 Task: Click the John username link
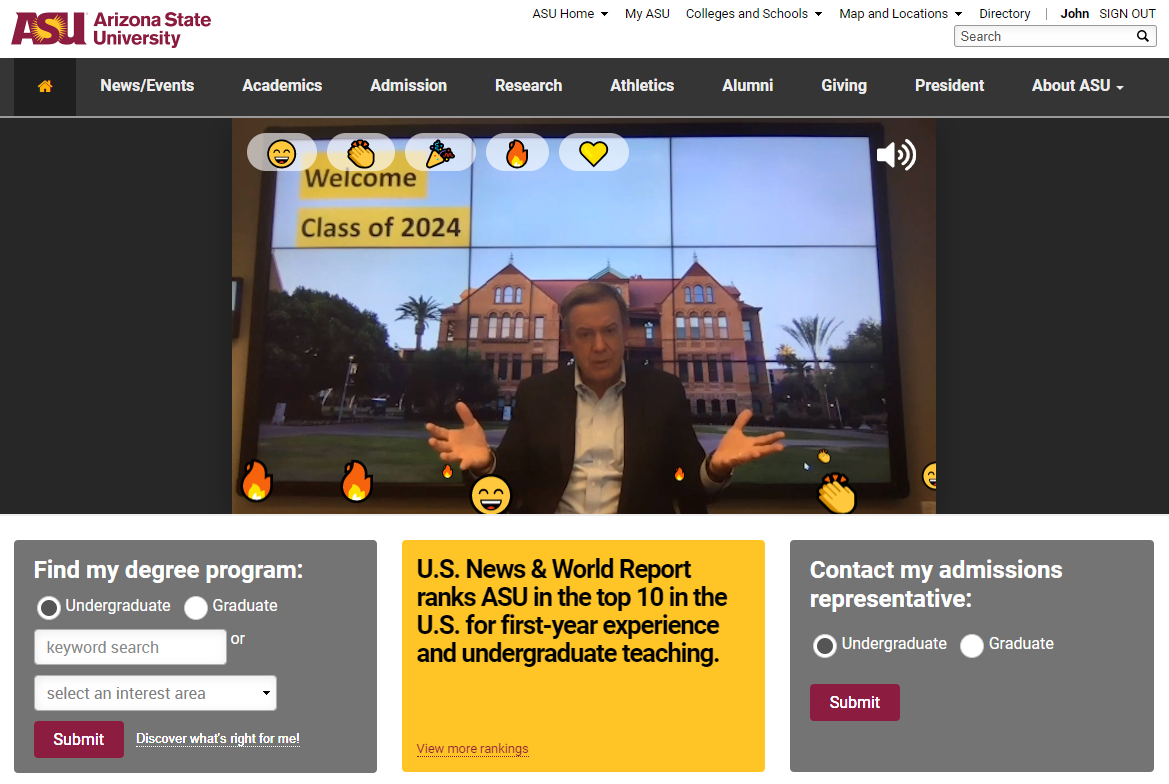(x=1074, y=13)
